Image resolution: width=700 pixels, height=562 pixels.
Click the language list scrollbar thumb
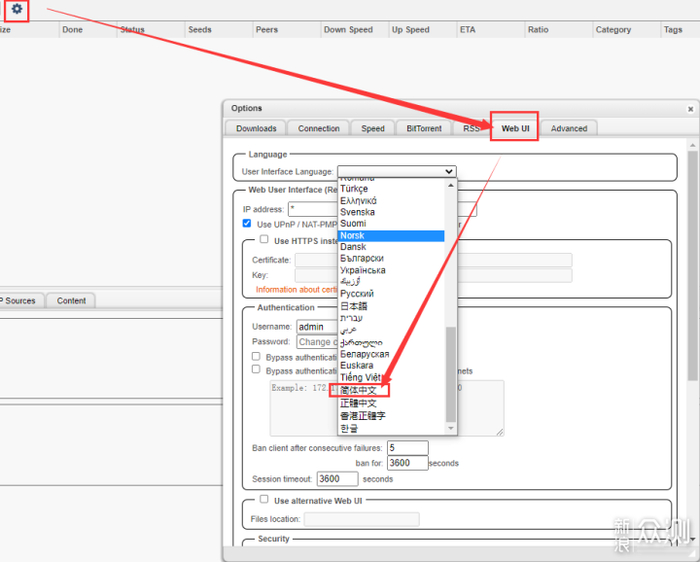pos(451,374)
